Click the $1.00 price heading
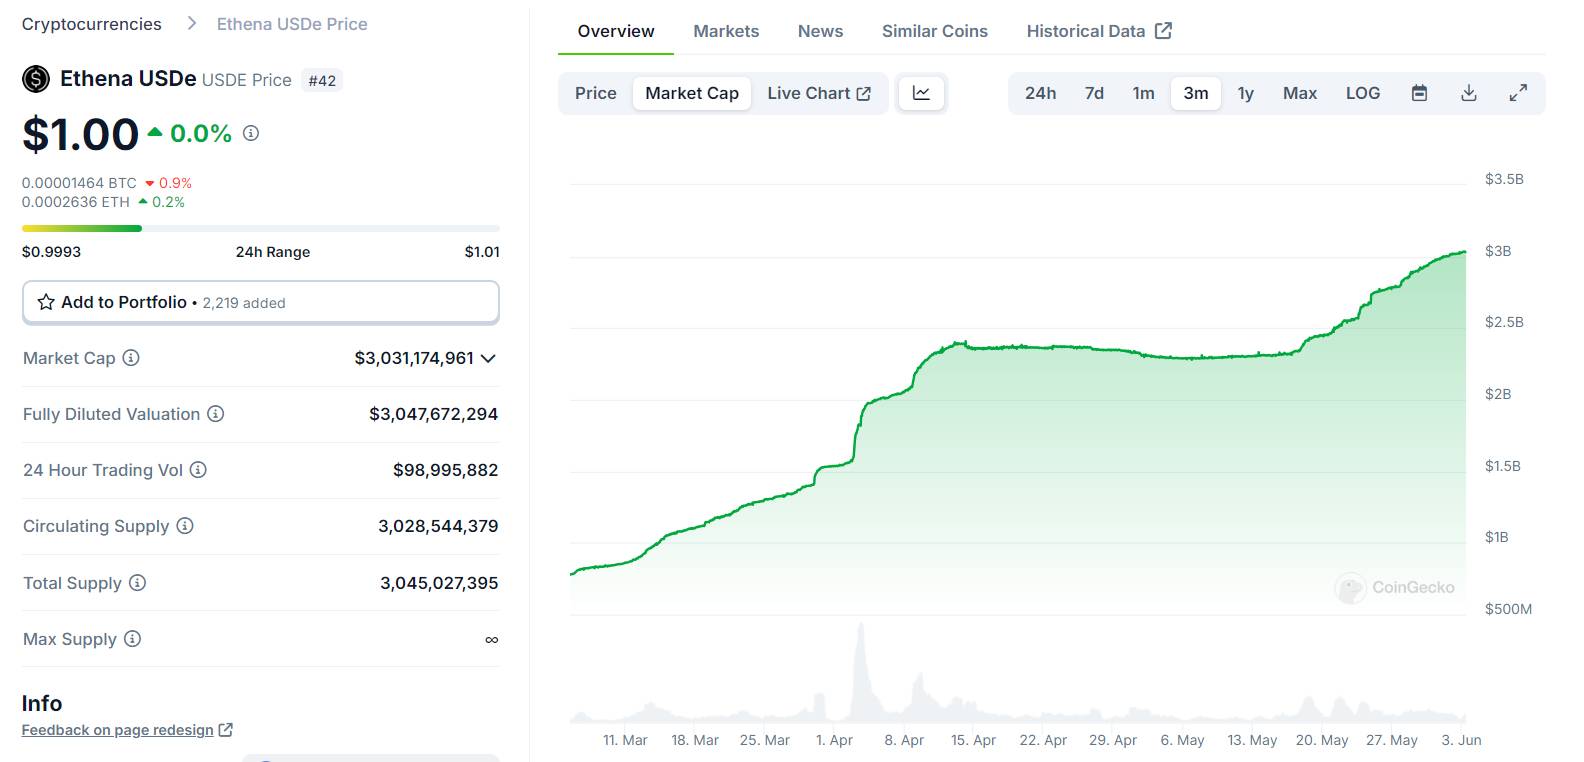 pyautogui.click(x=80, y=134)
